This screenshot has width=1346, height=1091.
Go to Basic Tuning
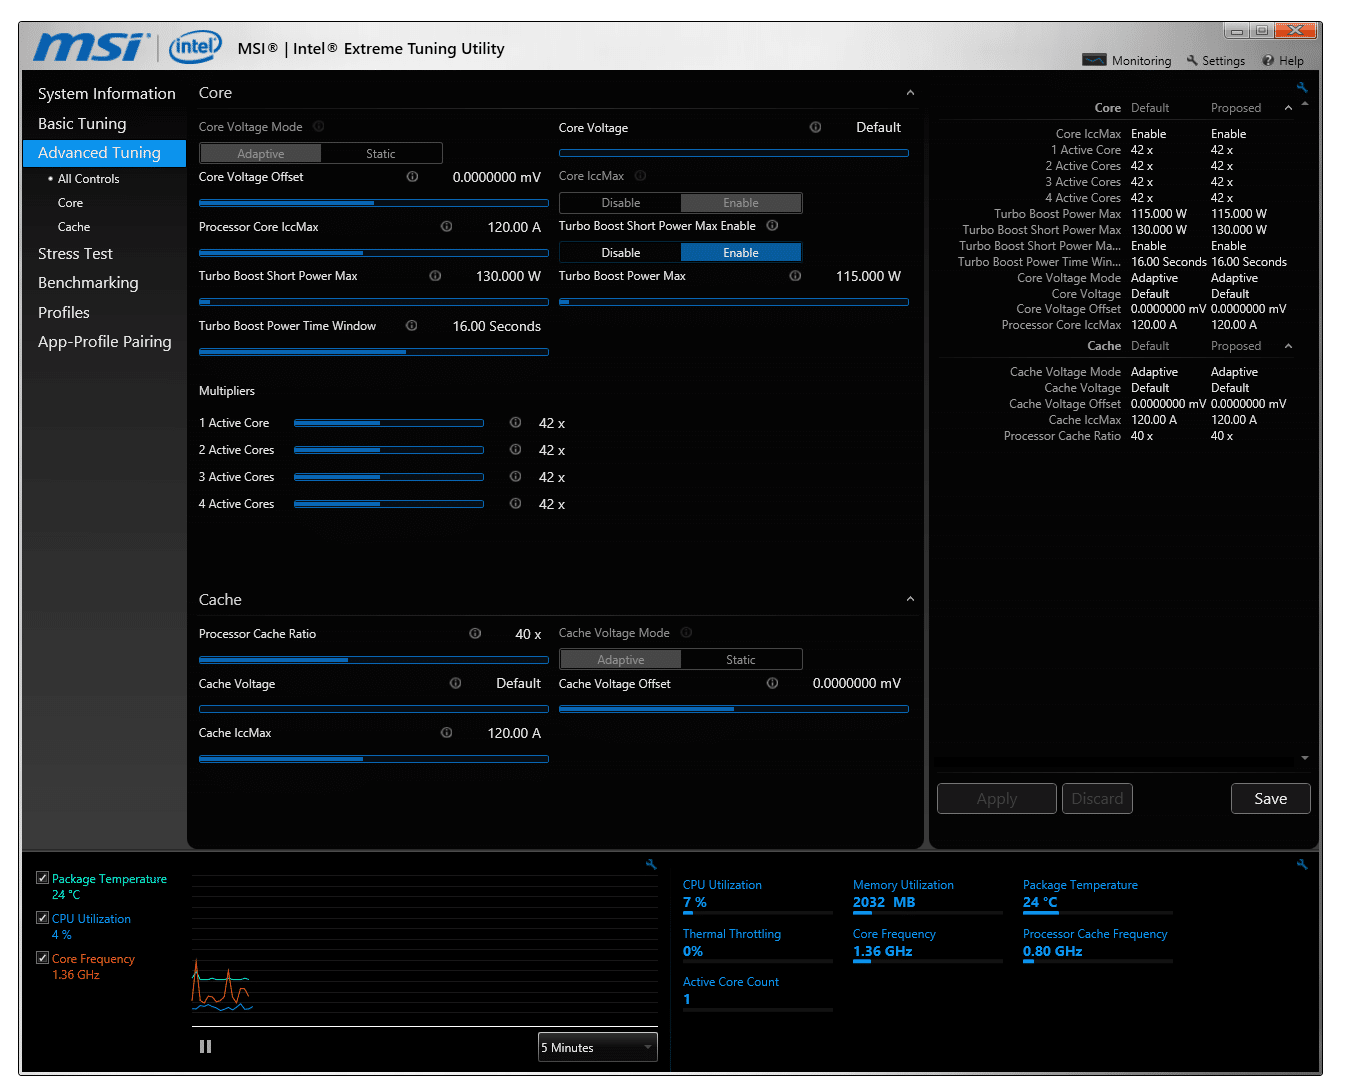pyautogui.click(x=82, y=124)
